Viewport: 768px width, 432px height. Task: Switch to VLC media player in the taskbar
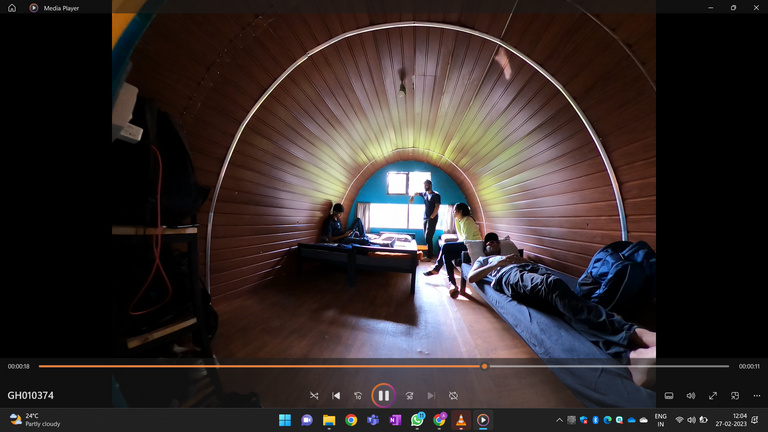click(461, 420)
